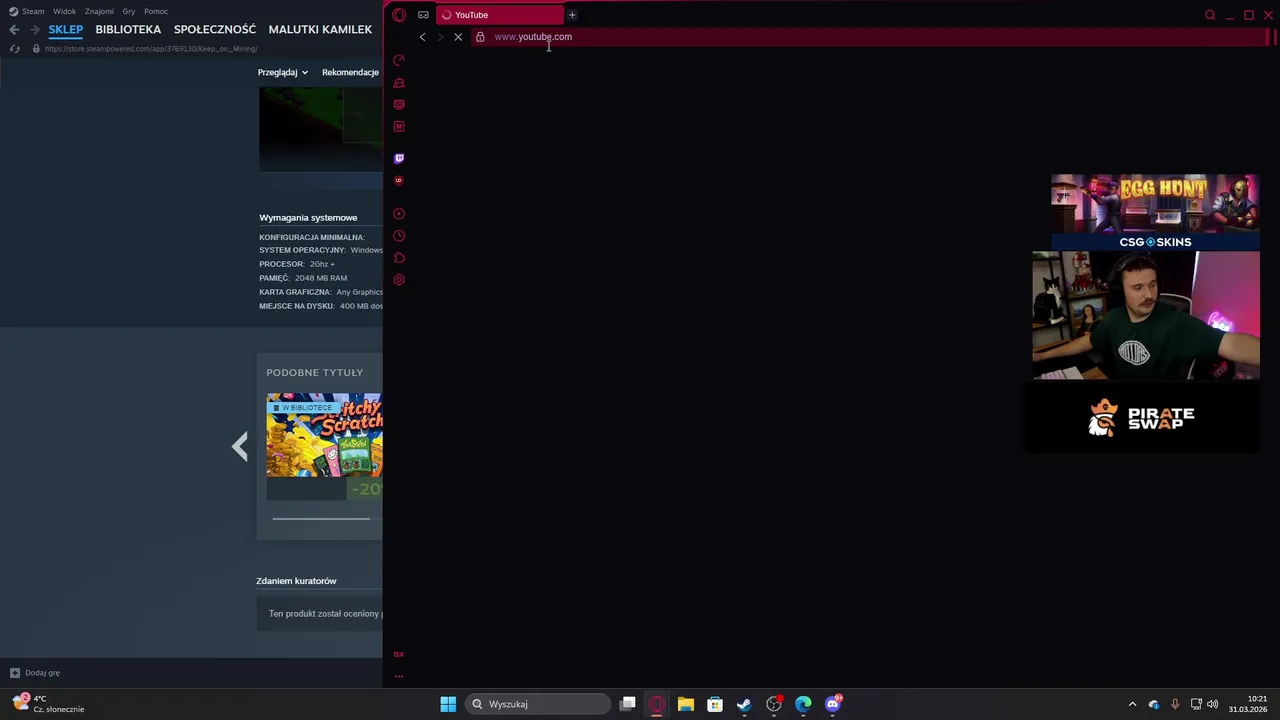The height and width of the screenshot is (720, 1280).
Task: Go forward in Steam window
Action: point(35,30)
